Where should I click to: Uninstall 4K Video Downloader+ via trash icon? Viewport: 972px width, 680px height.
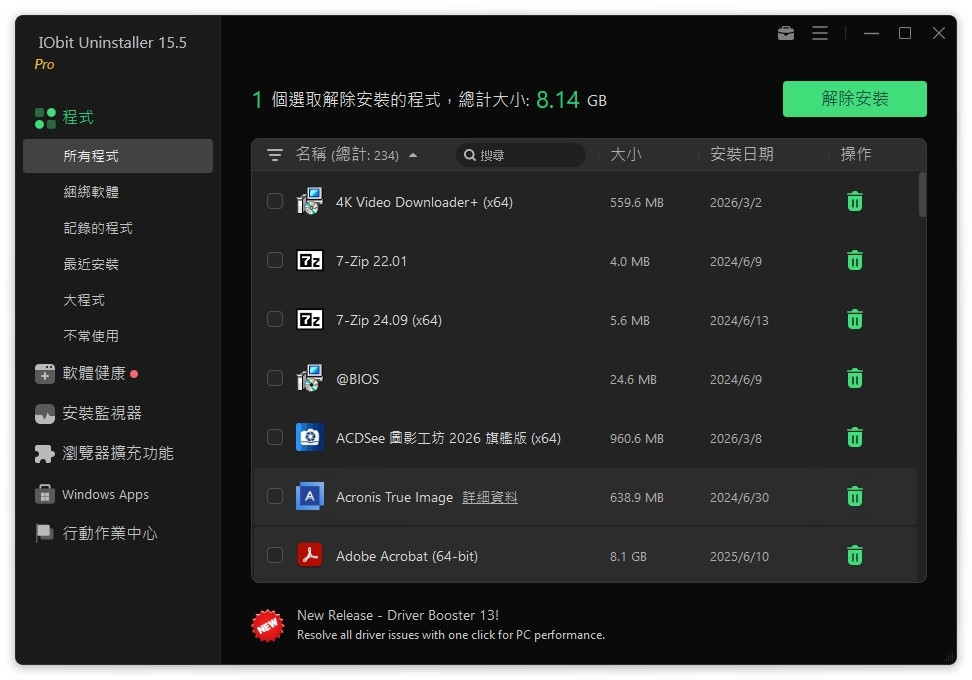click(x=854, y=201)
